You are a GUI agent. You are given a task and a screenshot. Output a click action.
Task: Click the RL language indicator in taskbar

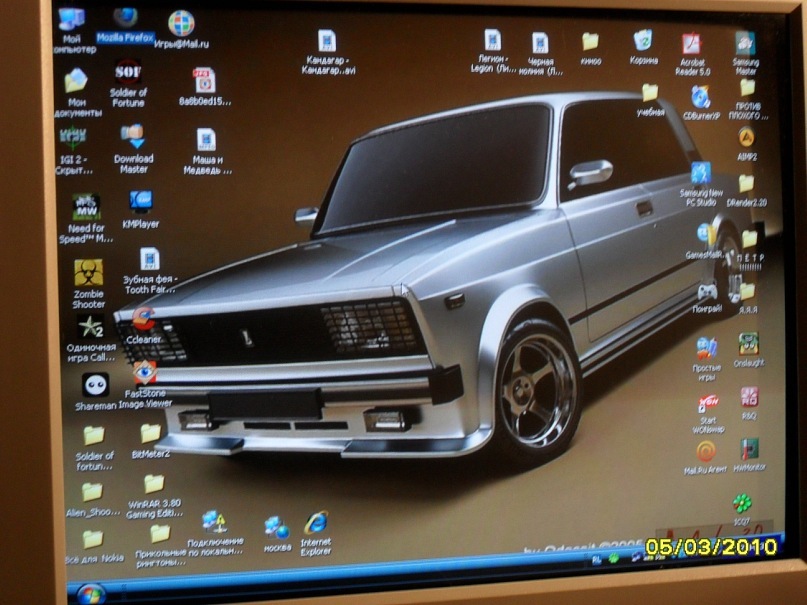(x=596, y=562)
